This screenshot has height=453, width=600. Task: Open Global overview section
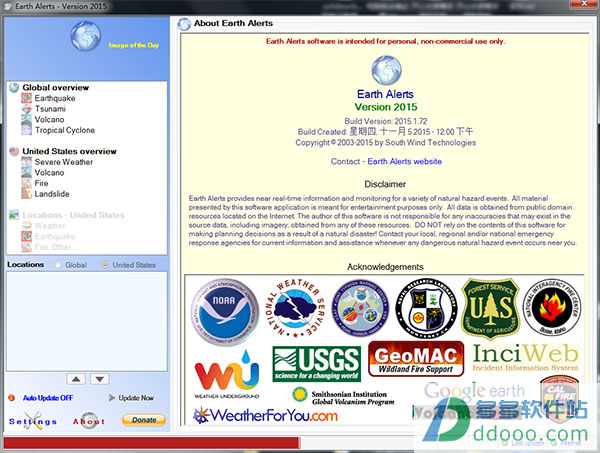tap(55, 88)
